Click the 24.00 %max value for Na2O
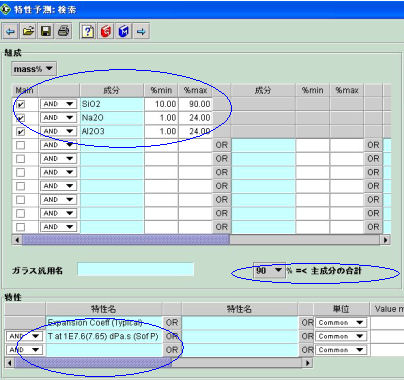Viewport: 404px width, 380px height. pyautogui.click(x=195, y=118)
